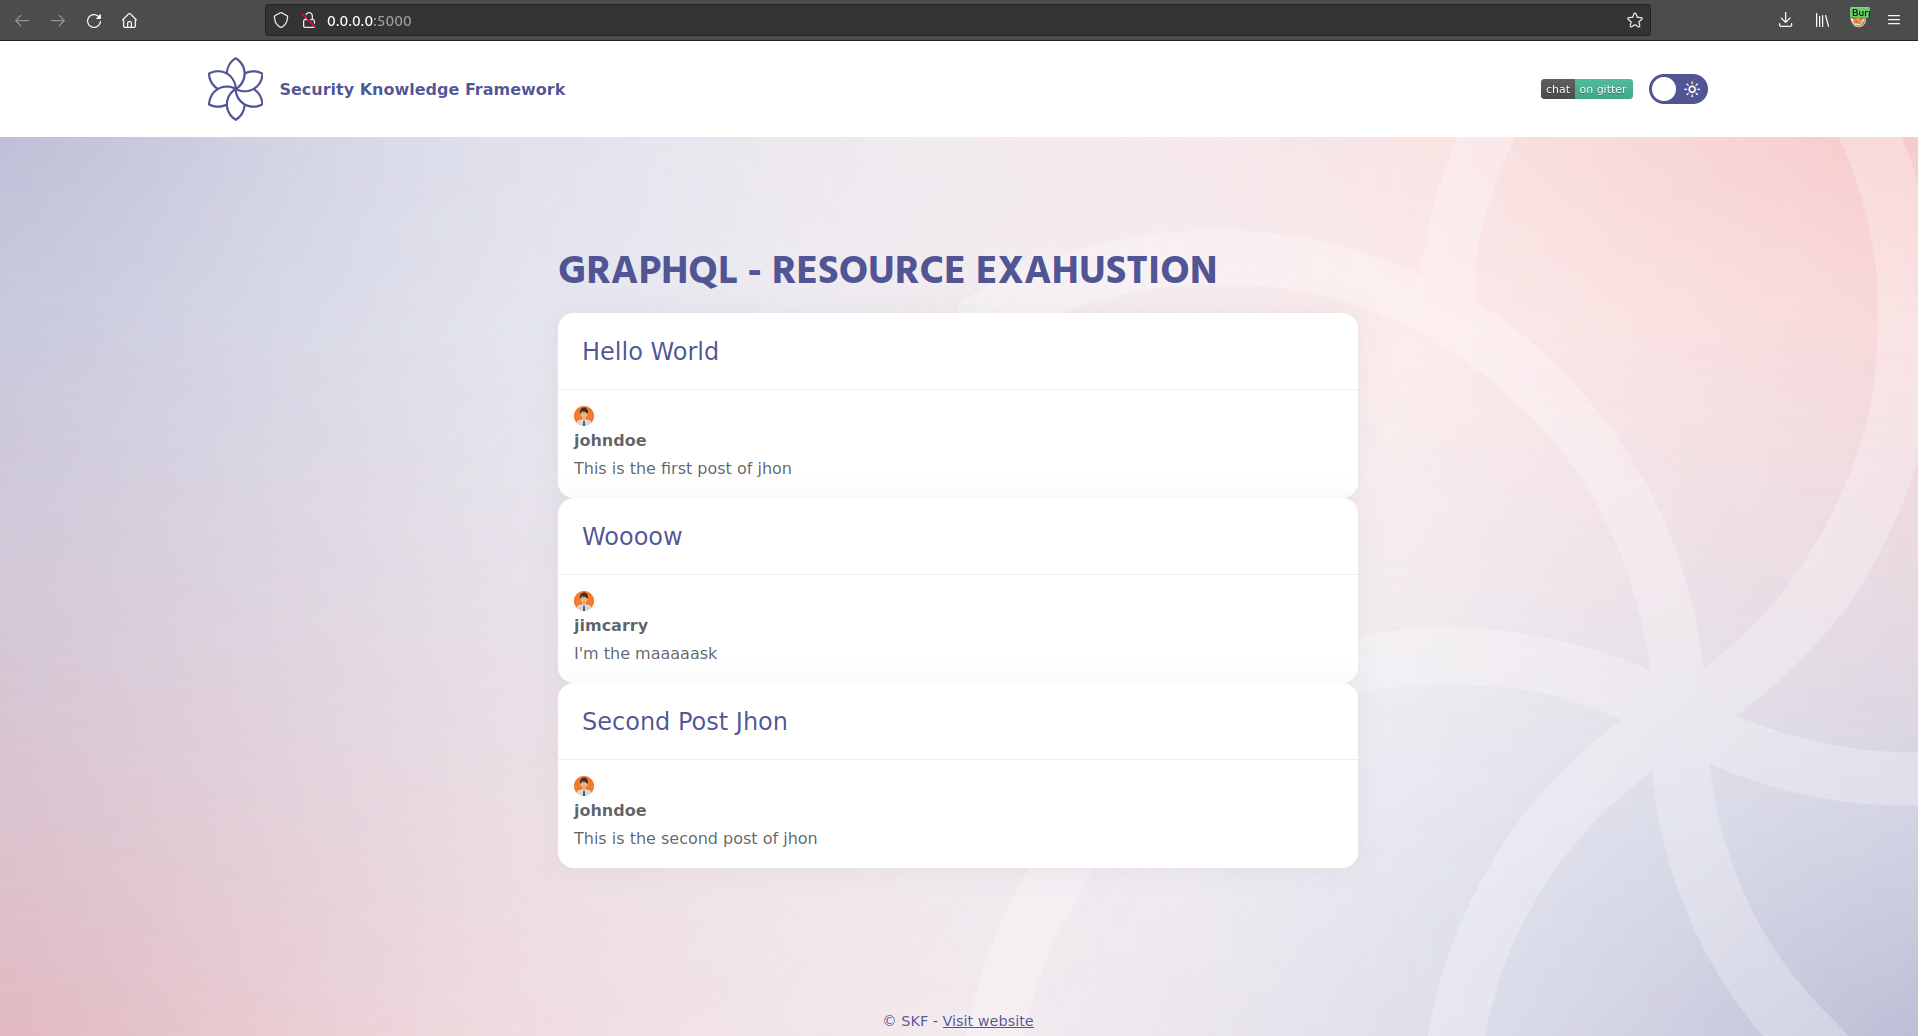The image size is (1918, 1036).
Task: Click author name johndoe under Second Post Jhon
Action: tap(610, 810)
